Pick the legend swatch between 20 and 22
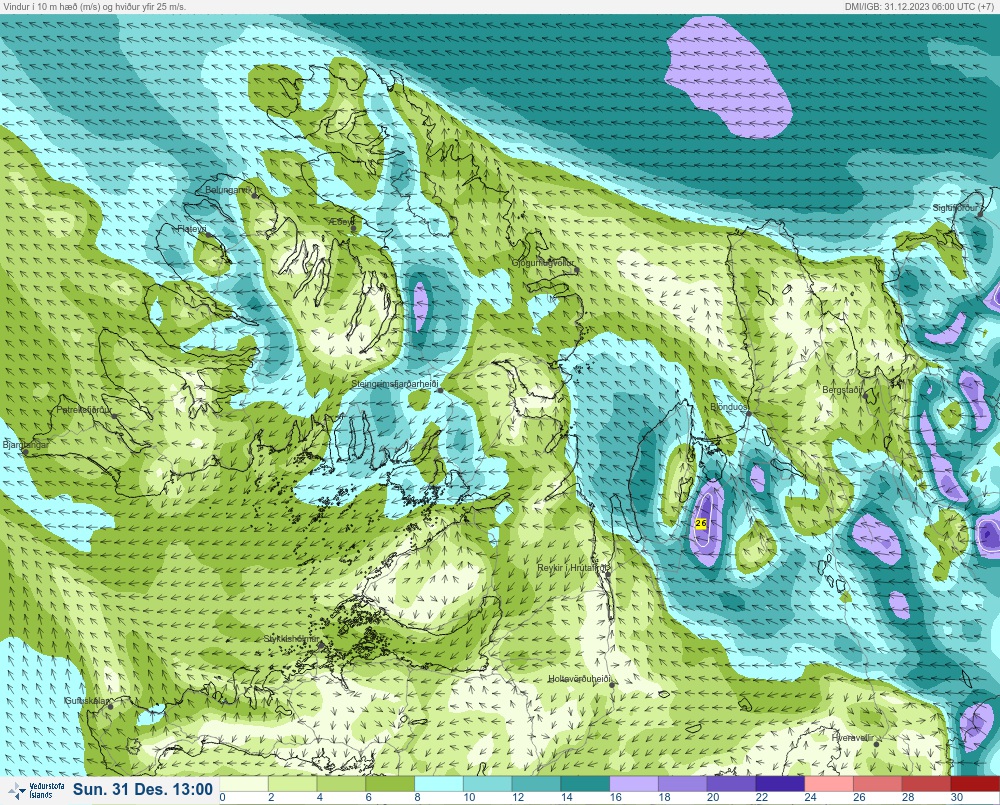The width and height of the screenshot is (1000, 805). click(731, 783)
